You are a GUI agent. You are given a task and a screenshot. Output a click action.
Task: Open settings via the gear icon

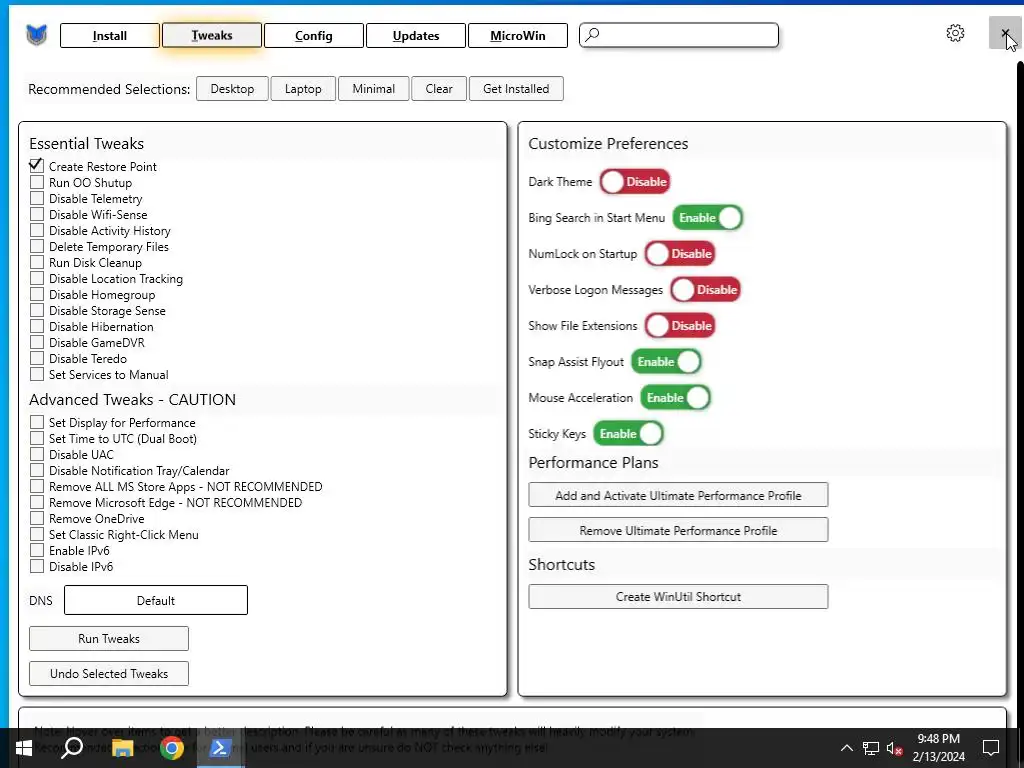pyautogui.click(x=955, y=33)
